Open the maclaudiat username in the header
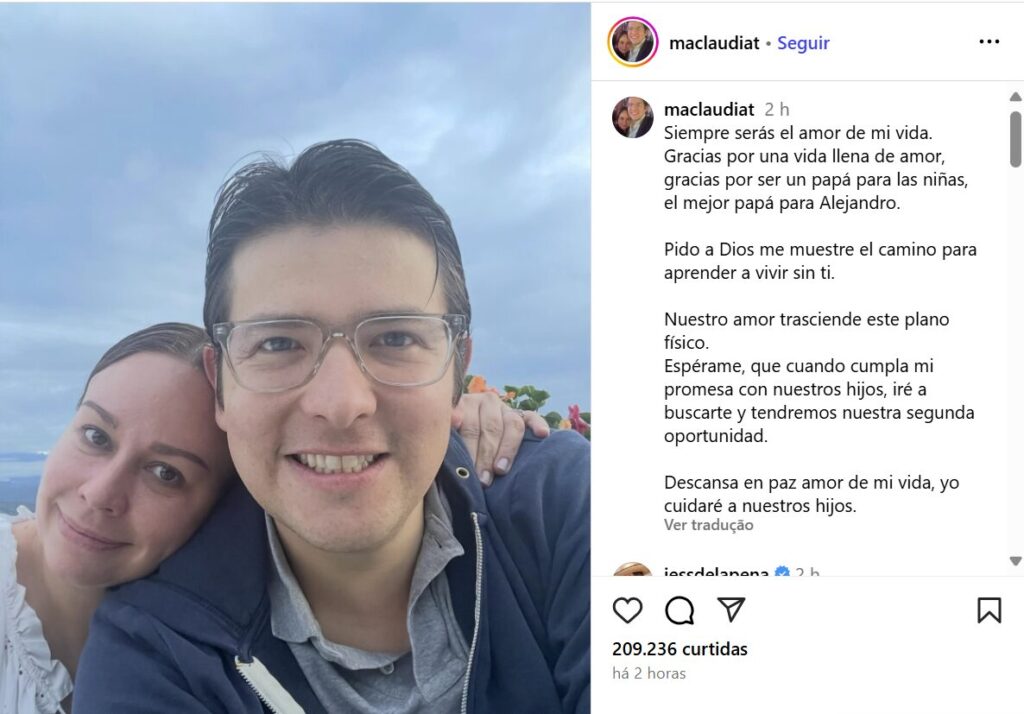Screen dimensions: 1024x714 [x=714, y=43]
